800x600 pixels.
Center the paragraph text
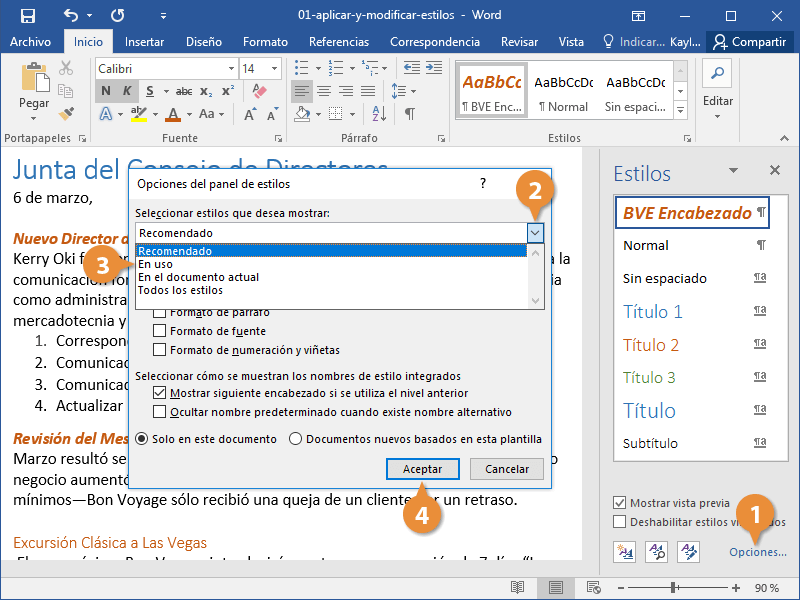coord(324,91)
